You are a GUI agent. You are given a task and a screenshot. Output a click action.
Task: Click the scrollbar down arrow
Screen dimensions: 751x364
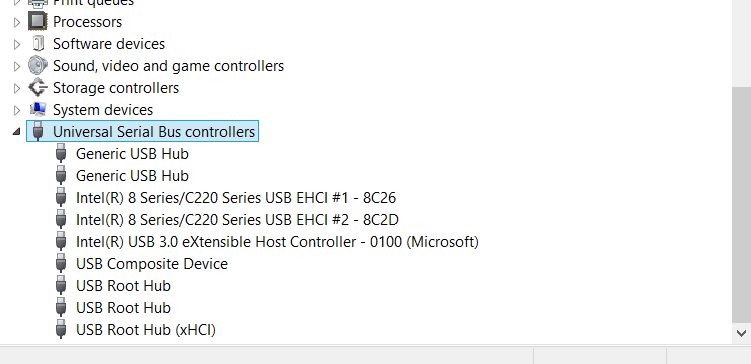[741, 333]
